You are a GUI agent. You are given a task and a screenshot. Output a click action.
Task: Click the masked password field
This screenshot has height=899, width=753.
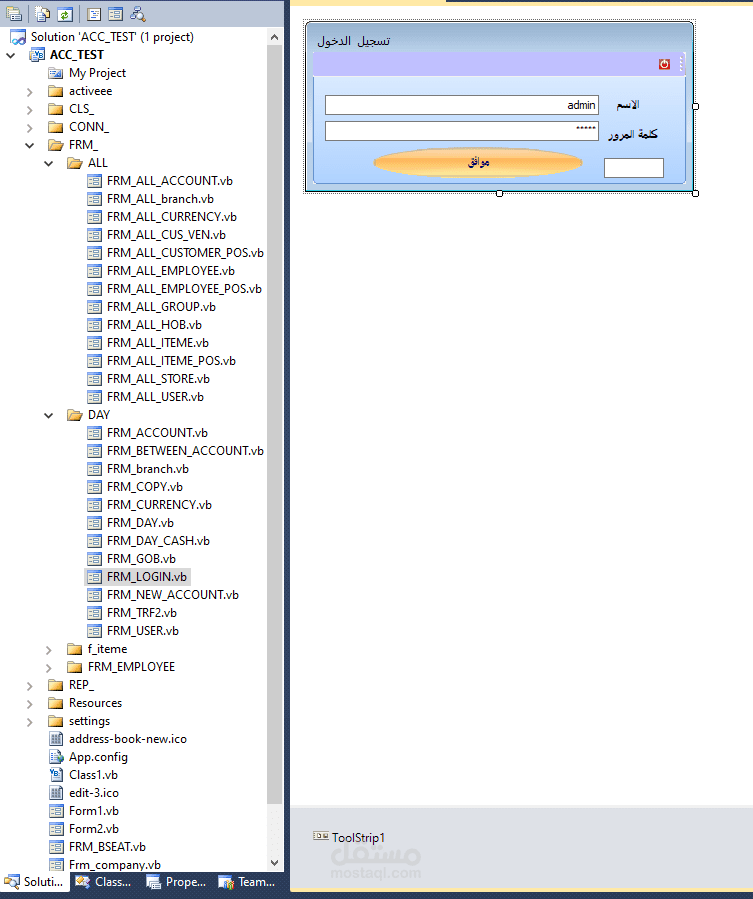coord(462,131)
